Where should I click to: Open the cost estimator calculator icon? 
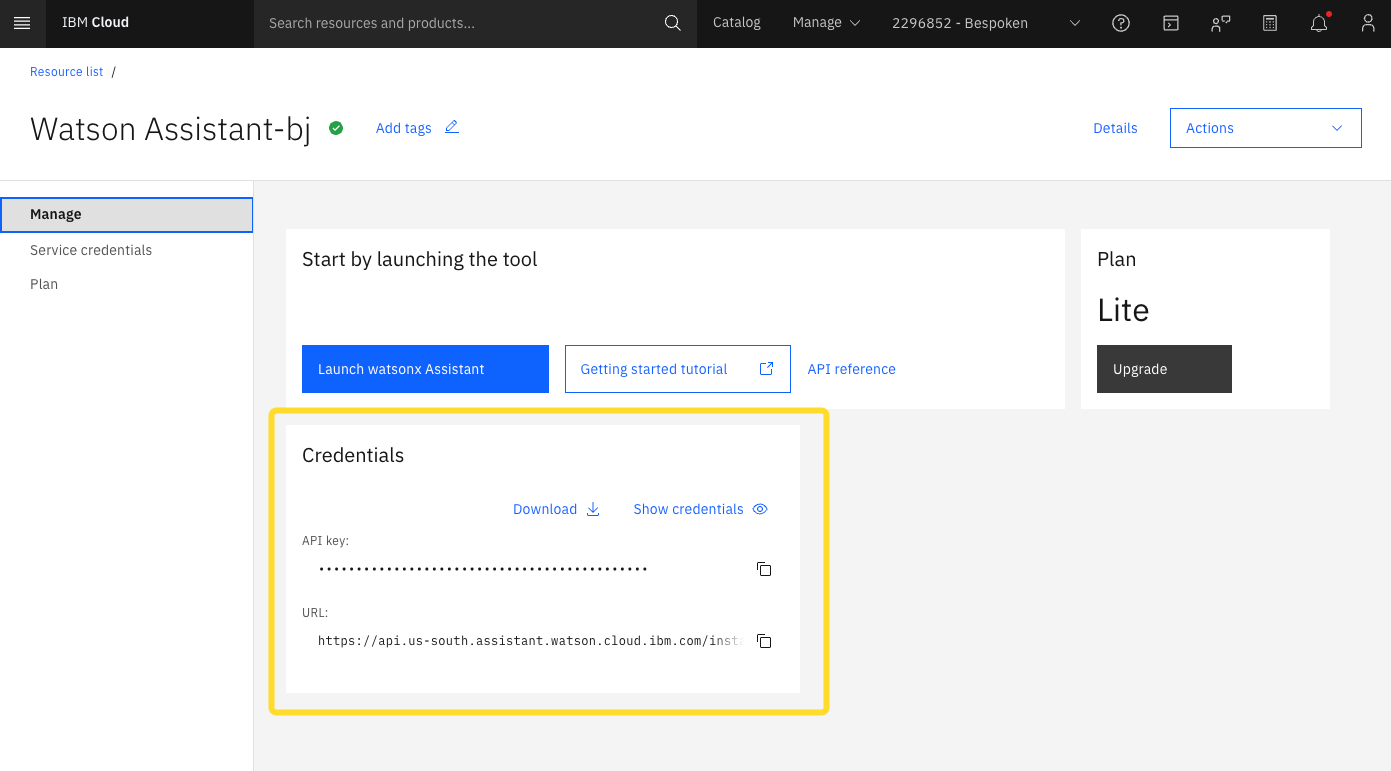[x=1269, y=22]
